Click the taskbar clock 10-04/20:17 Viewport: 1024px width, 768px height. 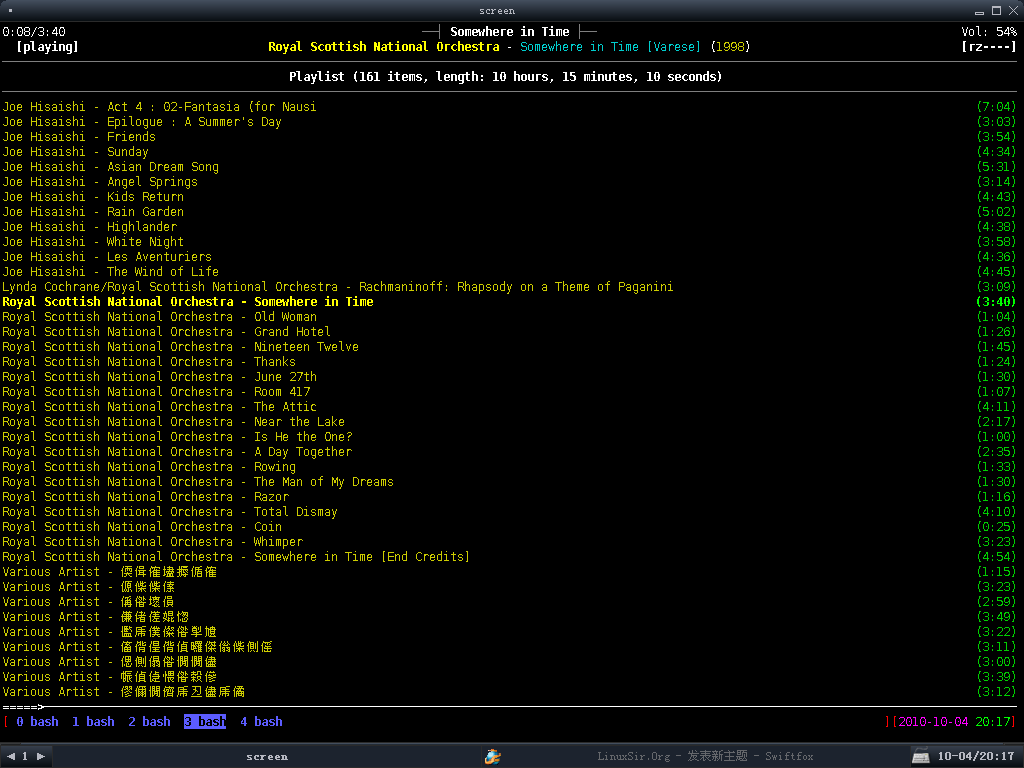tap(976, 756)
